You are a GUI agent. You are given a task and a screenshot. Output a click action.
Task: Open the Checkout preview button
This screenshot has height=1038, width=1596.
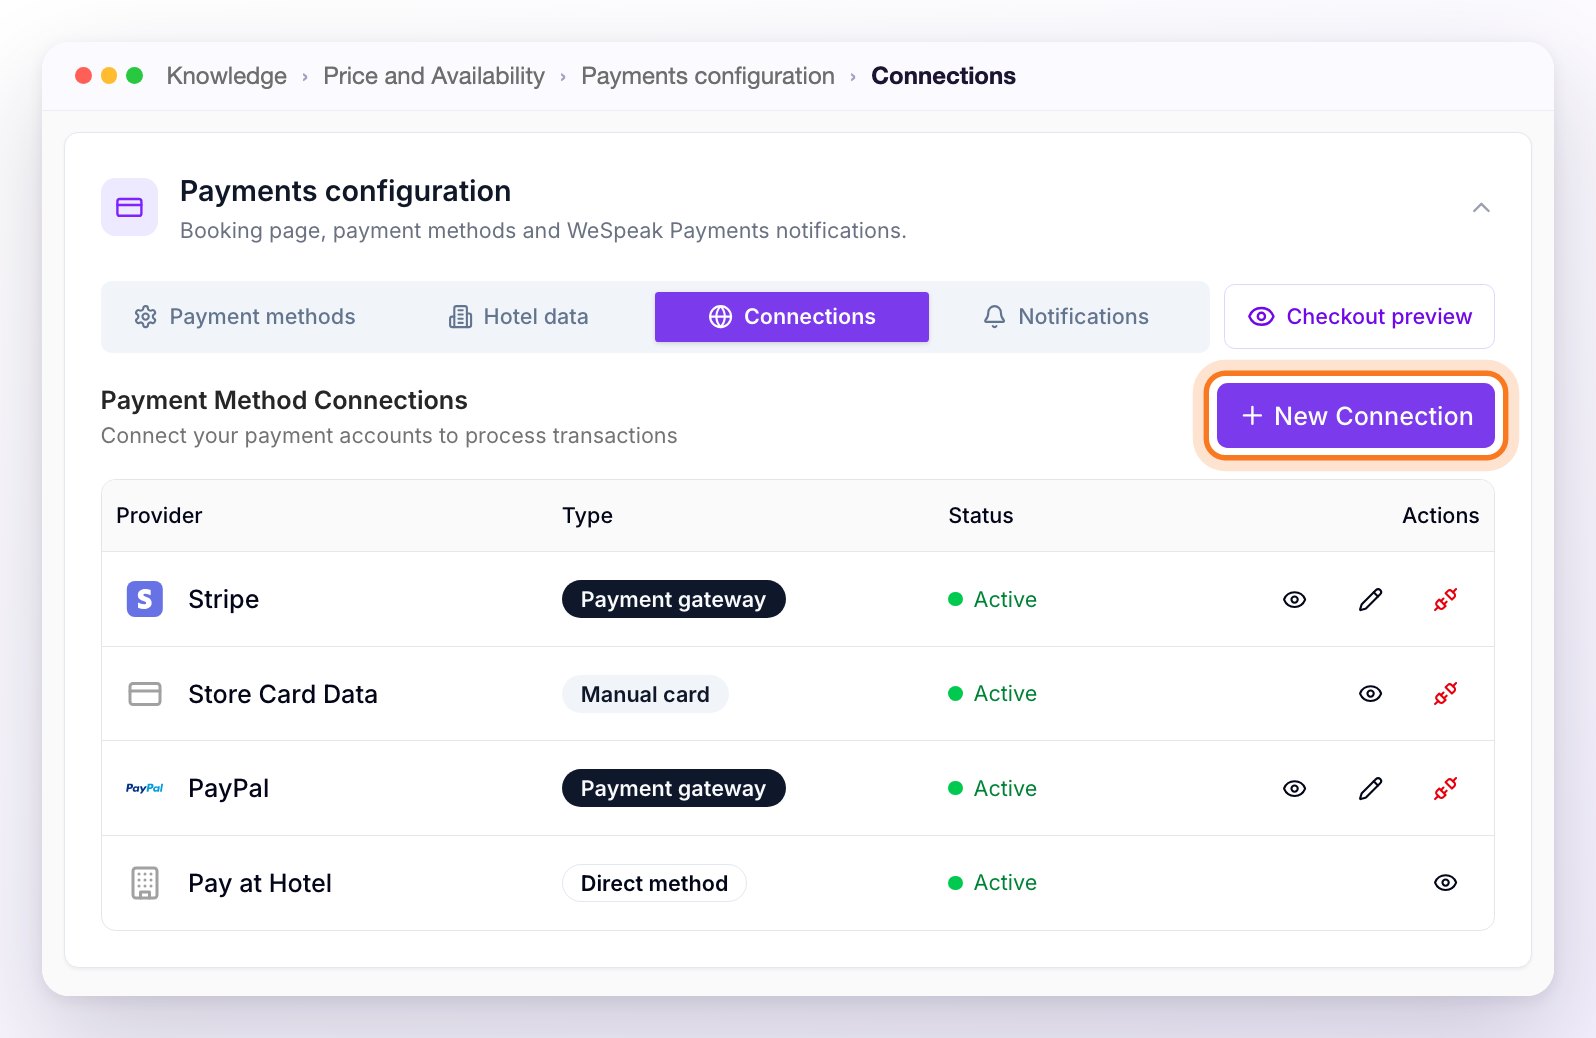coord(1359,316)
